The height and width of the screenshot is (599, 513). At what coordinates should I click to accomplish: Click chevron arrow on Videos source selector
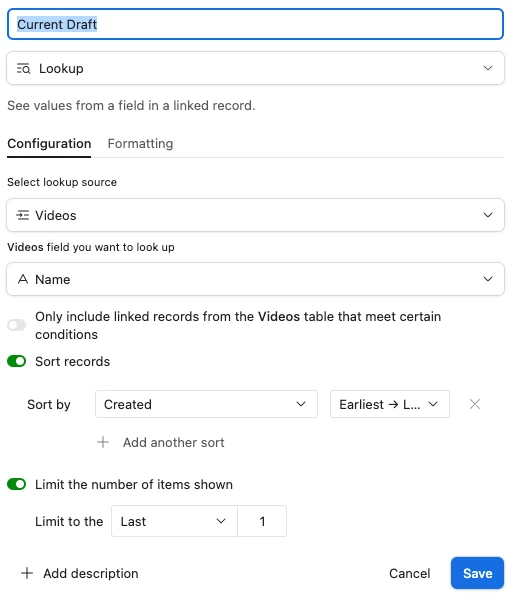pos(488,215)
